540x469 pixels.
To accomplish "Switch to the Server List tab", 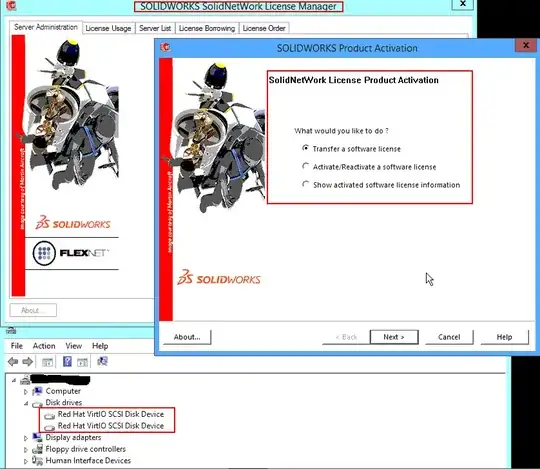I will pos(155,28).
